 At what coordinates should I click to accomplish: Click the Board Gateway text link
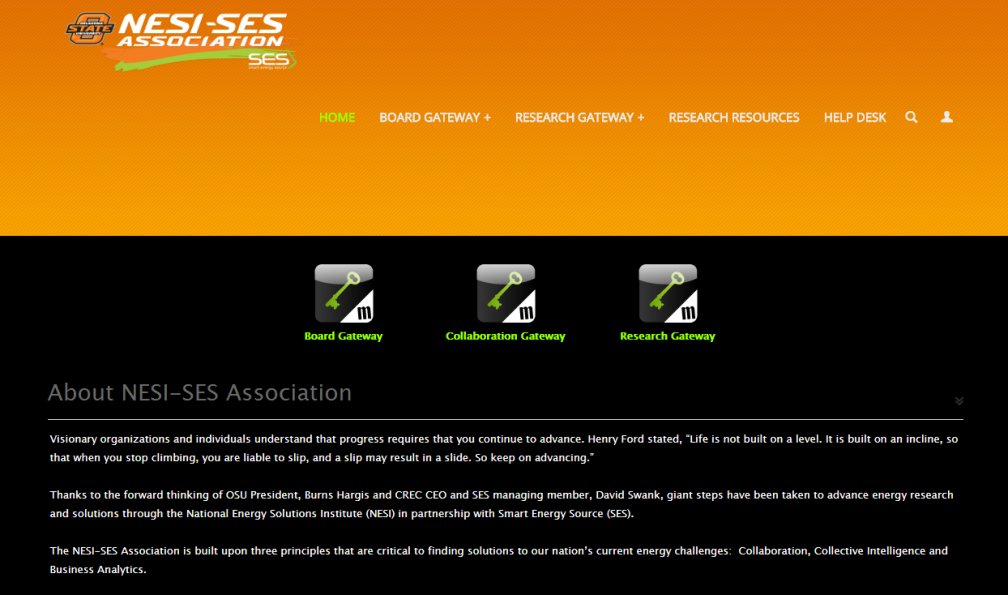tap(344, 336)
